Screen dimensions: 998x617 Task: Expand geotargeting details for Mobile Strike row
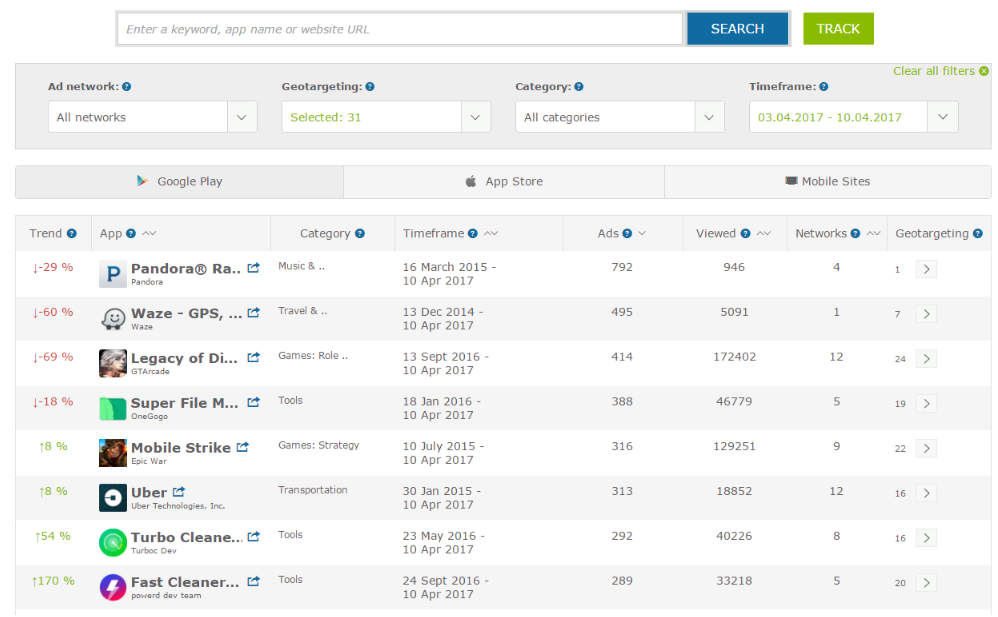pos(926,449)
